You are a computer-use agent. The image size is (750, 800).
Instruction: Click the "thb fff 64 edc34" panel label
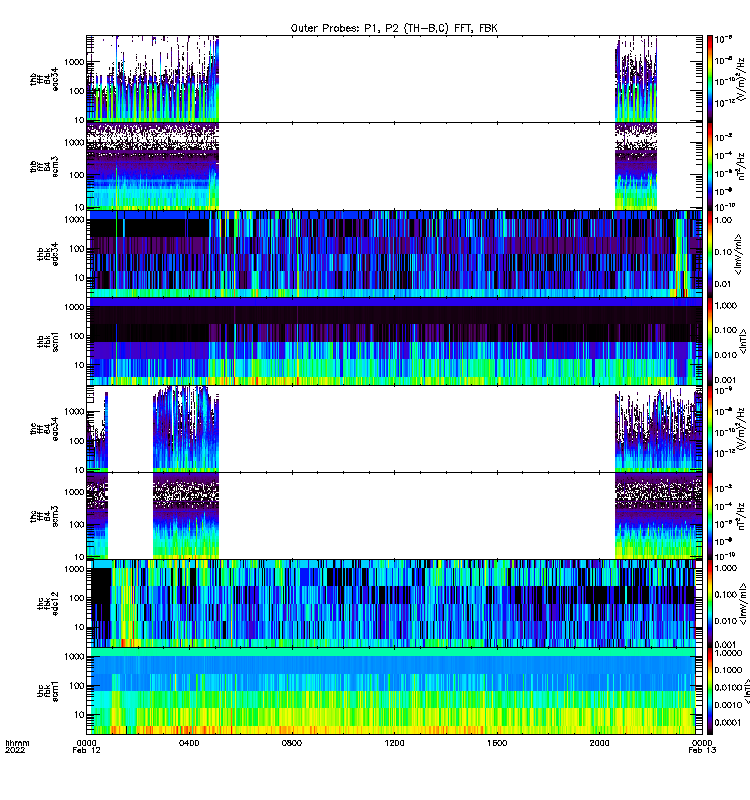(x=44, y=79)
